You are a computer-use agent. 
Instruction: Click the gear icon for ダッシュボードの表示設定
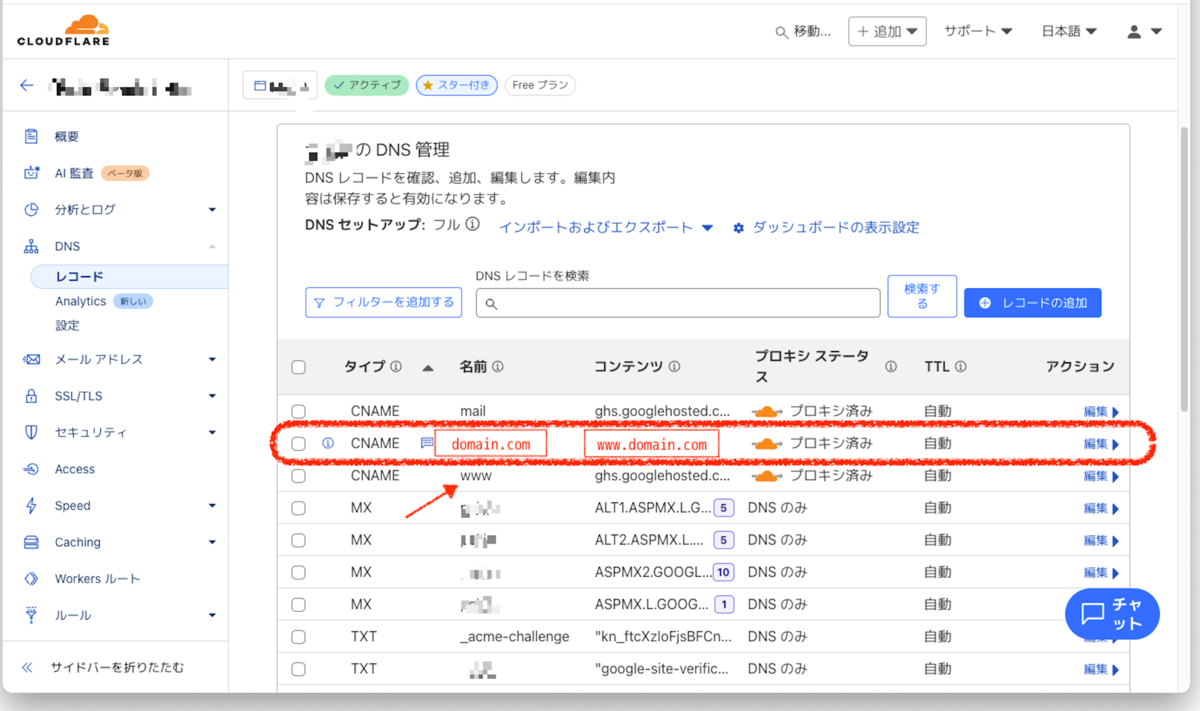[739, 228]
